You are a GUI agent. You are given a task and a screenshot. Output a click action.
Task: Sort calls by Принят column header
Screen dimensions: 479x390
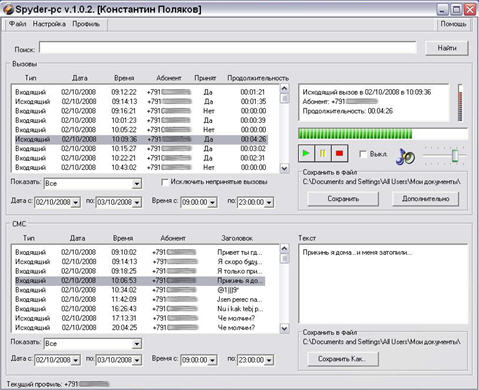205,78
